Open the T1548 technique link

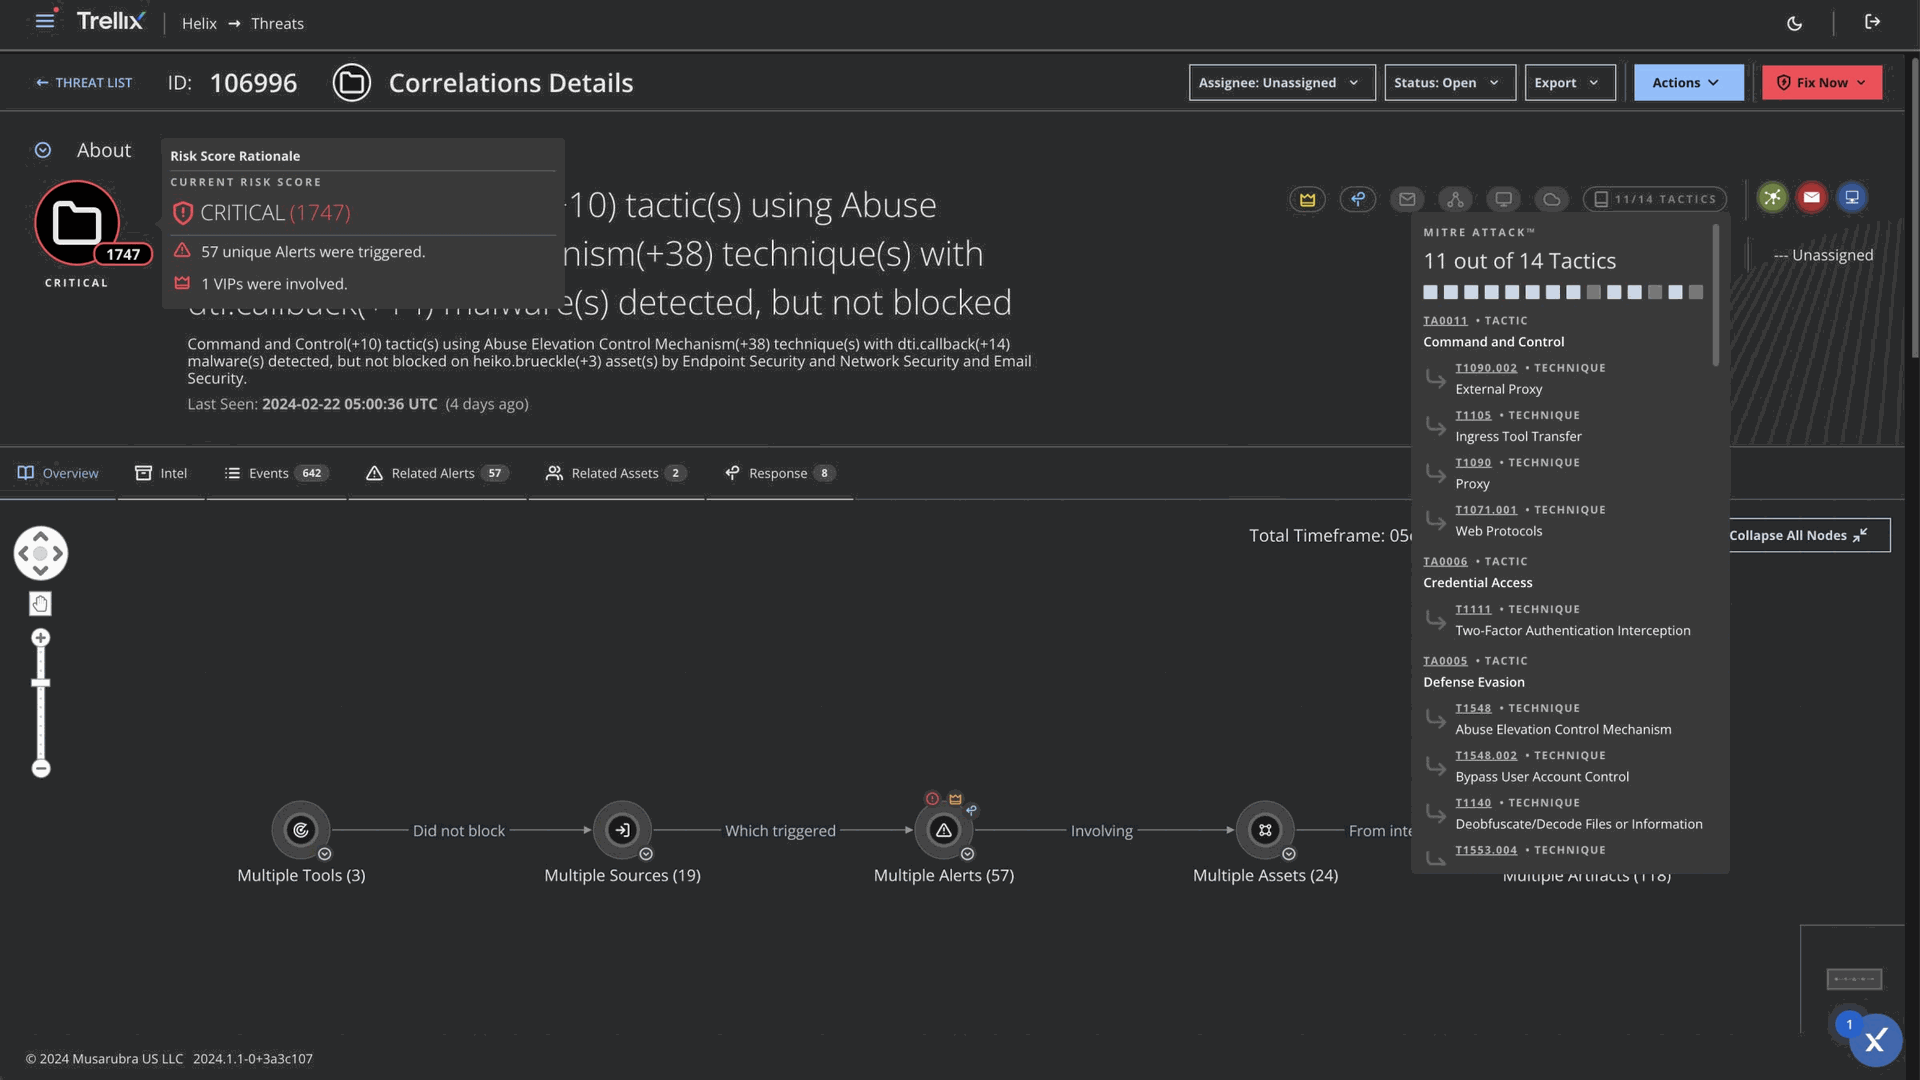pos(1472,708)
